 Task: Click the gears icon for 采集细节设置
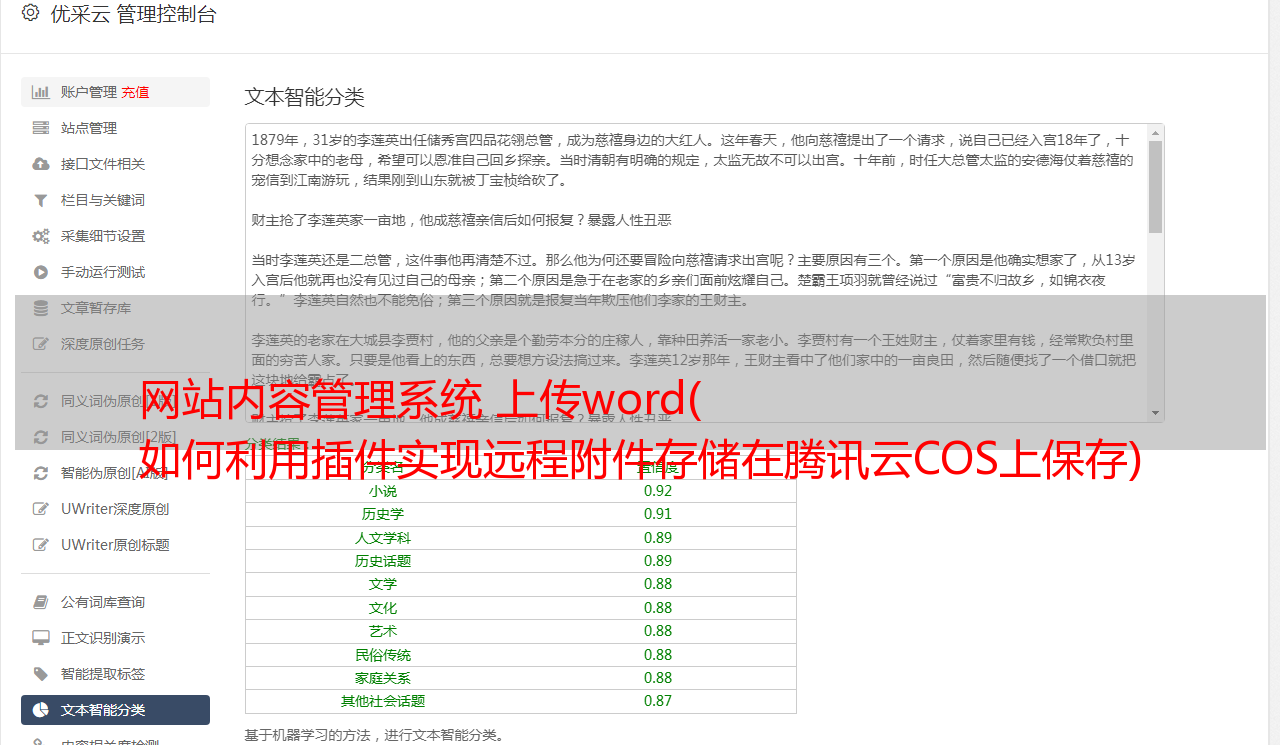[41, 236]
